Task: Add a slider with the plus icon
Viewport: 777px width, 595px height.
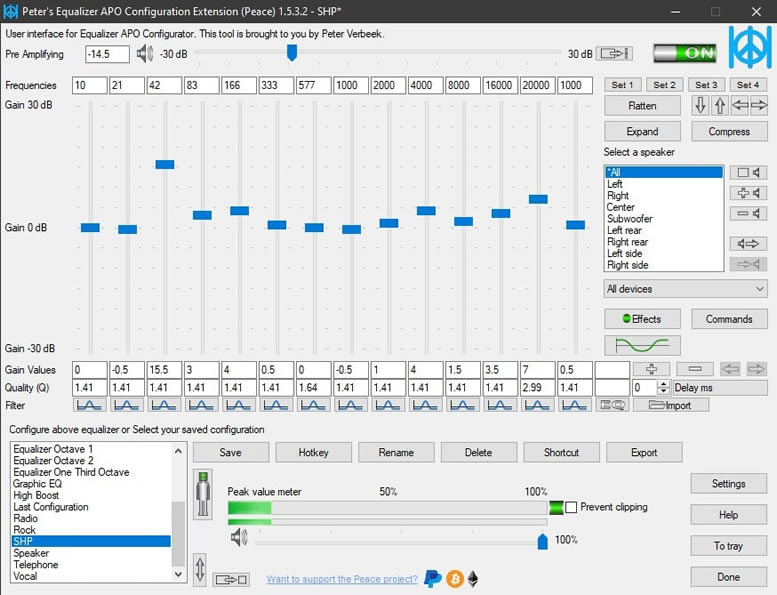Action: pyautogui.click(x=652, y=369)
